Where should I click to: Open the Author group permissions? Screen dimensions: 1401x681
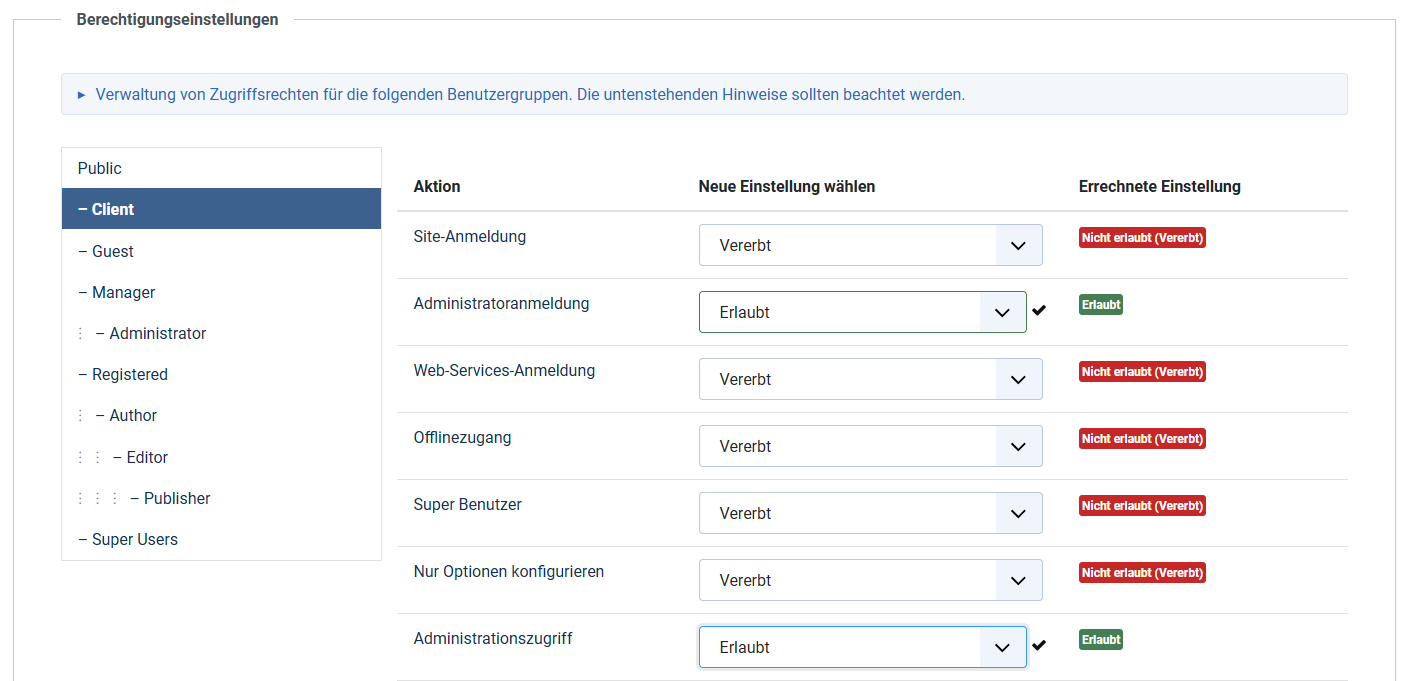[x=133, y=415]
